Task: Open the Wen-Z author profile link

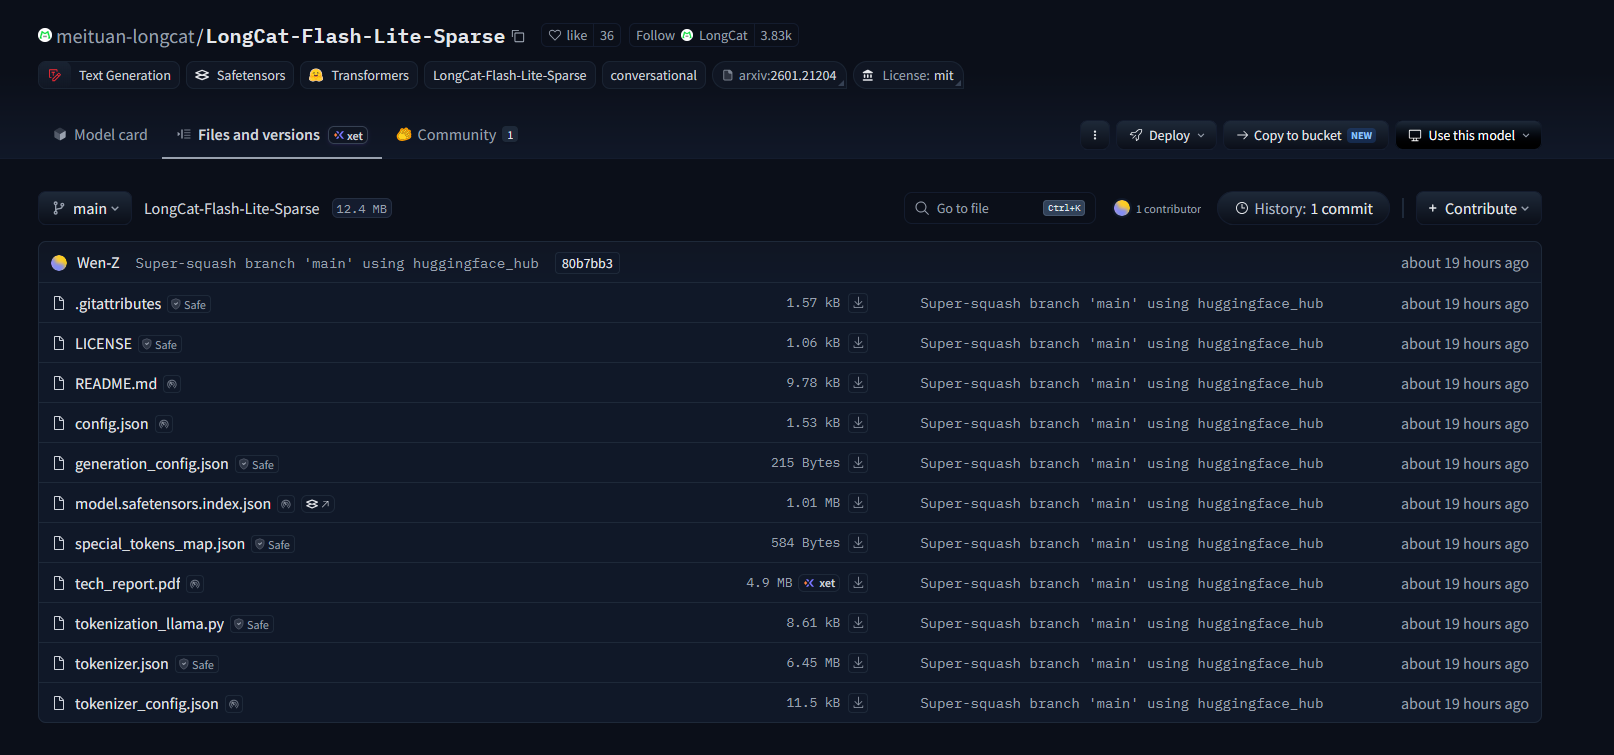Action: 98,263
